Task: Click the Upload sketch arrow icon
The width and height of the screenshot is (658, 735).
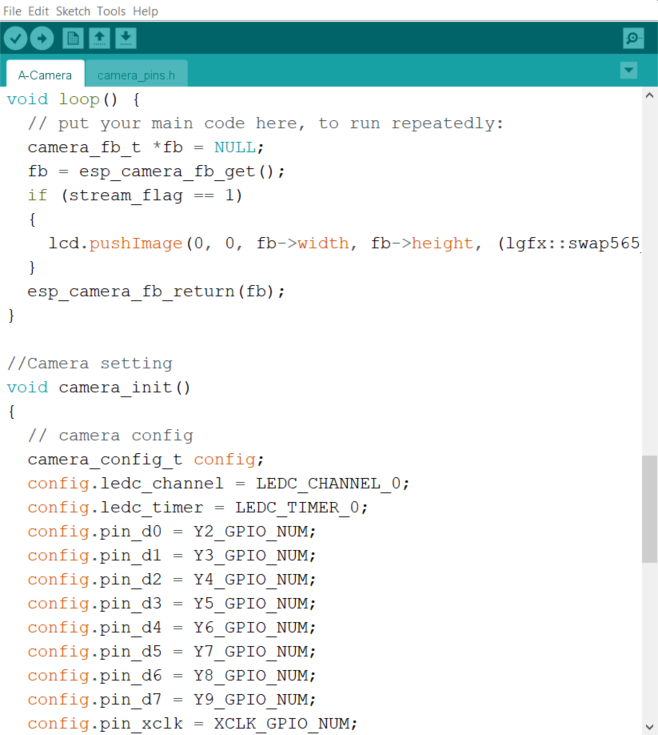Action: tap(42, 38)
